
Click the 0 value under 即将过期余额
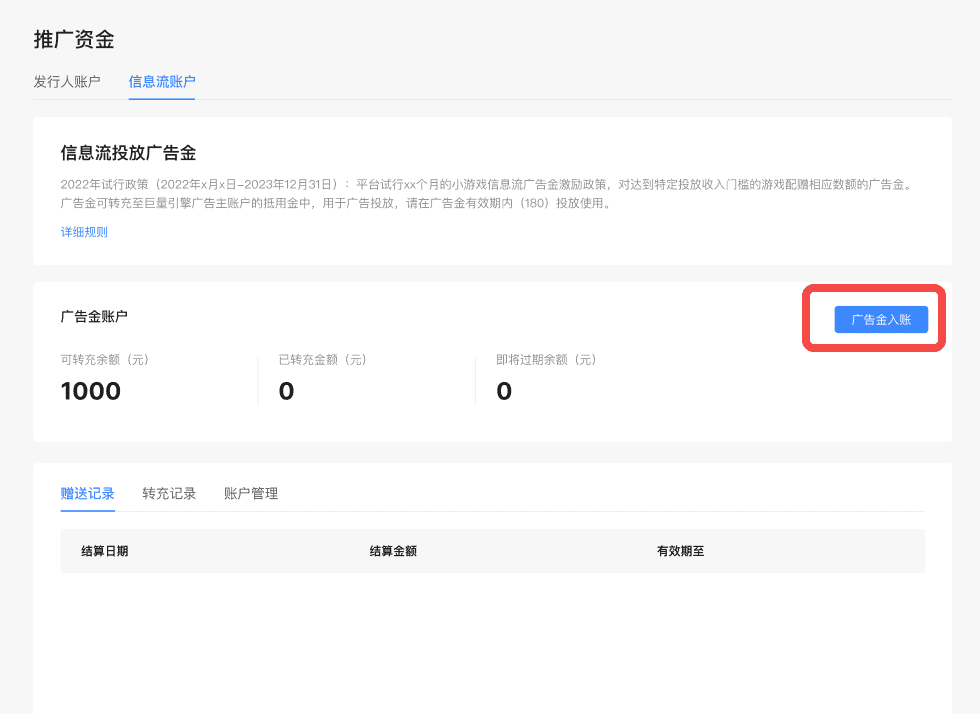[504, 391]
